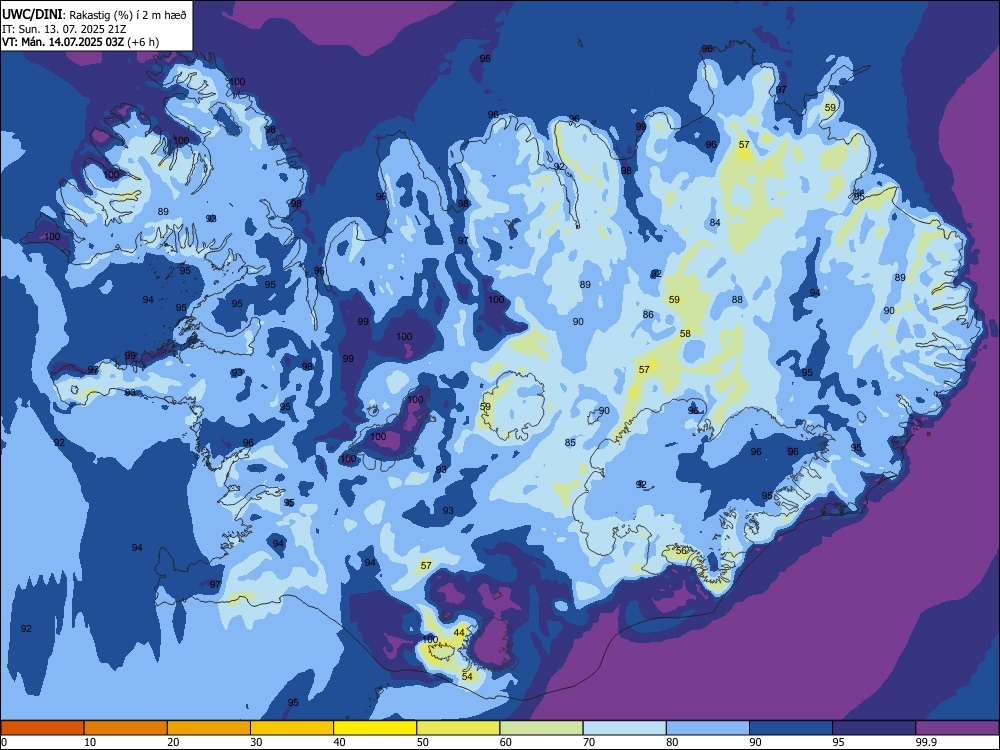Click the humidity value 44 on the map
The width and height of the screenshot is (1000, 750).
[459, 632]
